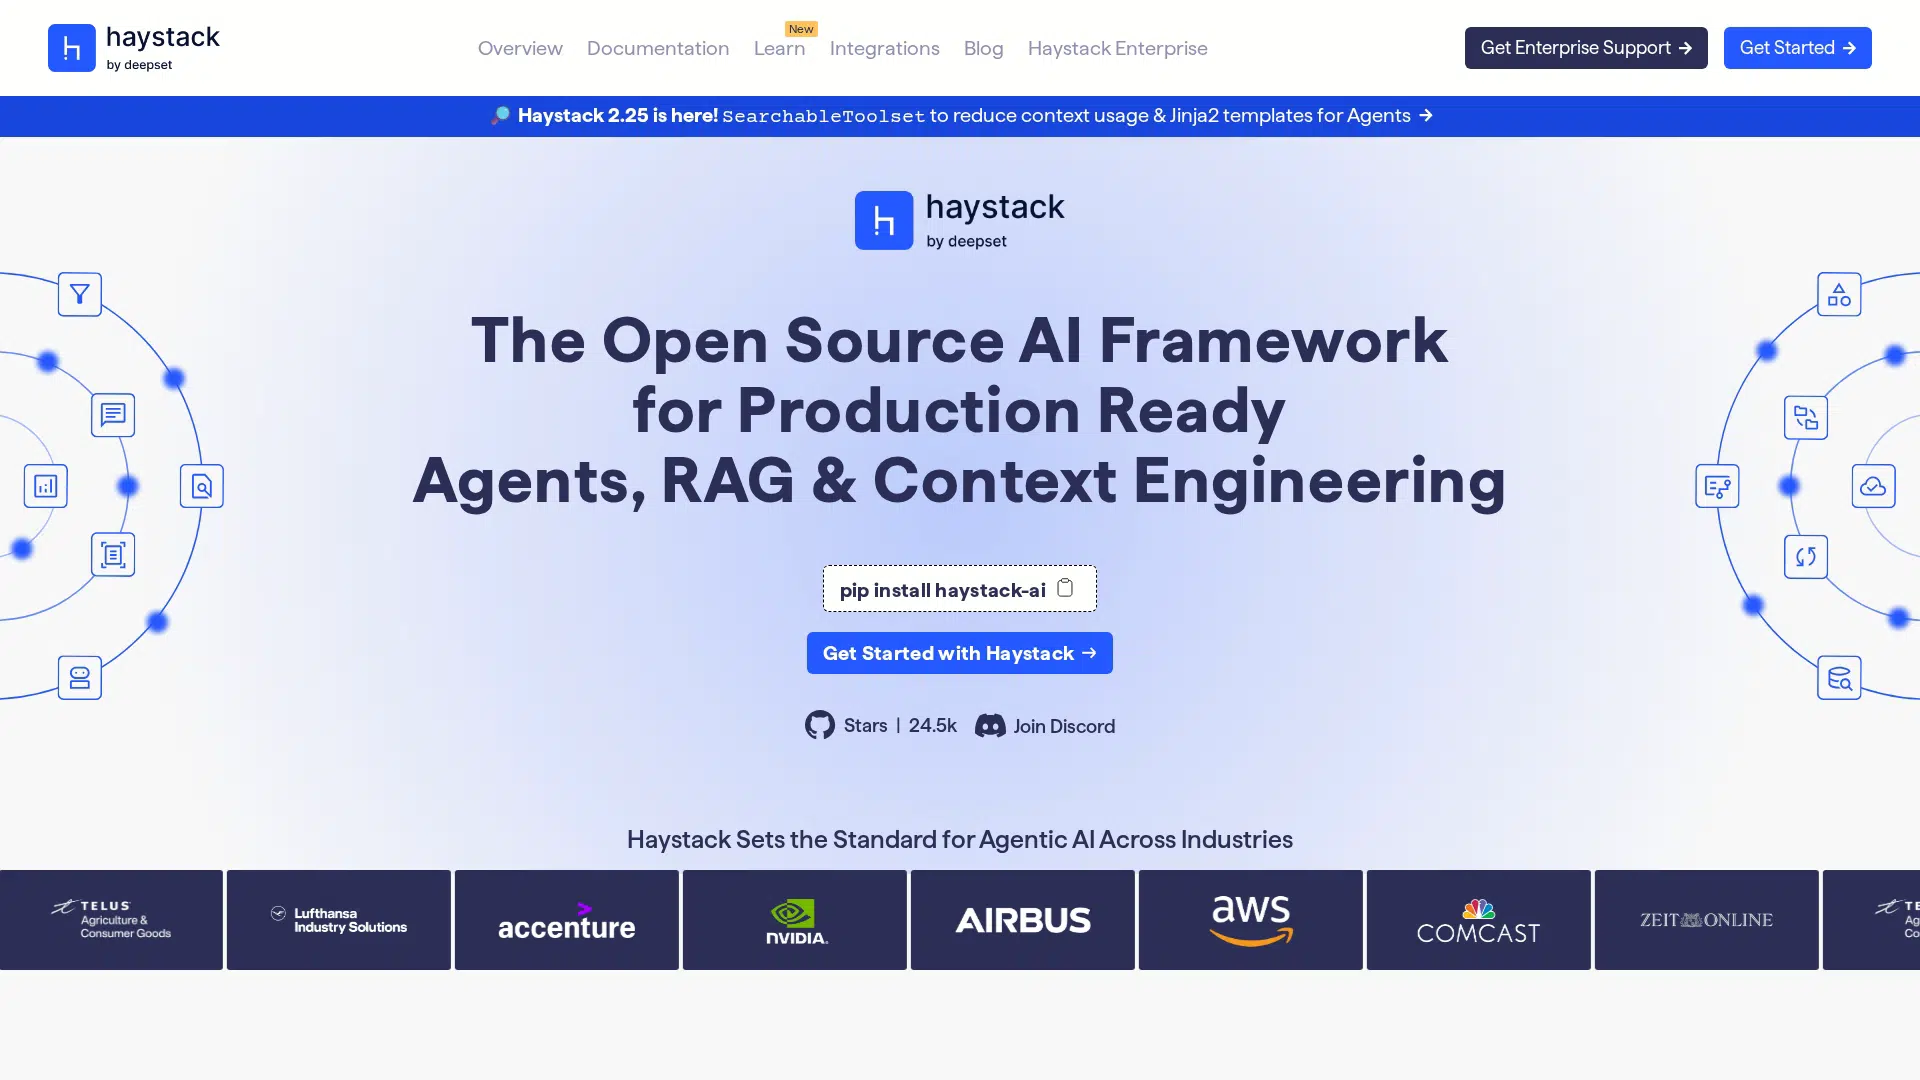The image size is (1920, 1080).
Task: Click the GitHub Stars icon
Action: tap(820, 725)
